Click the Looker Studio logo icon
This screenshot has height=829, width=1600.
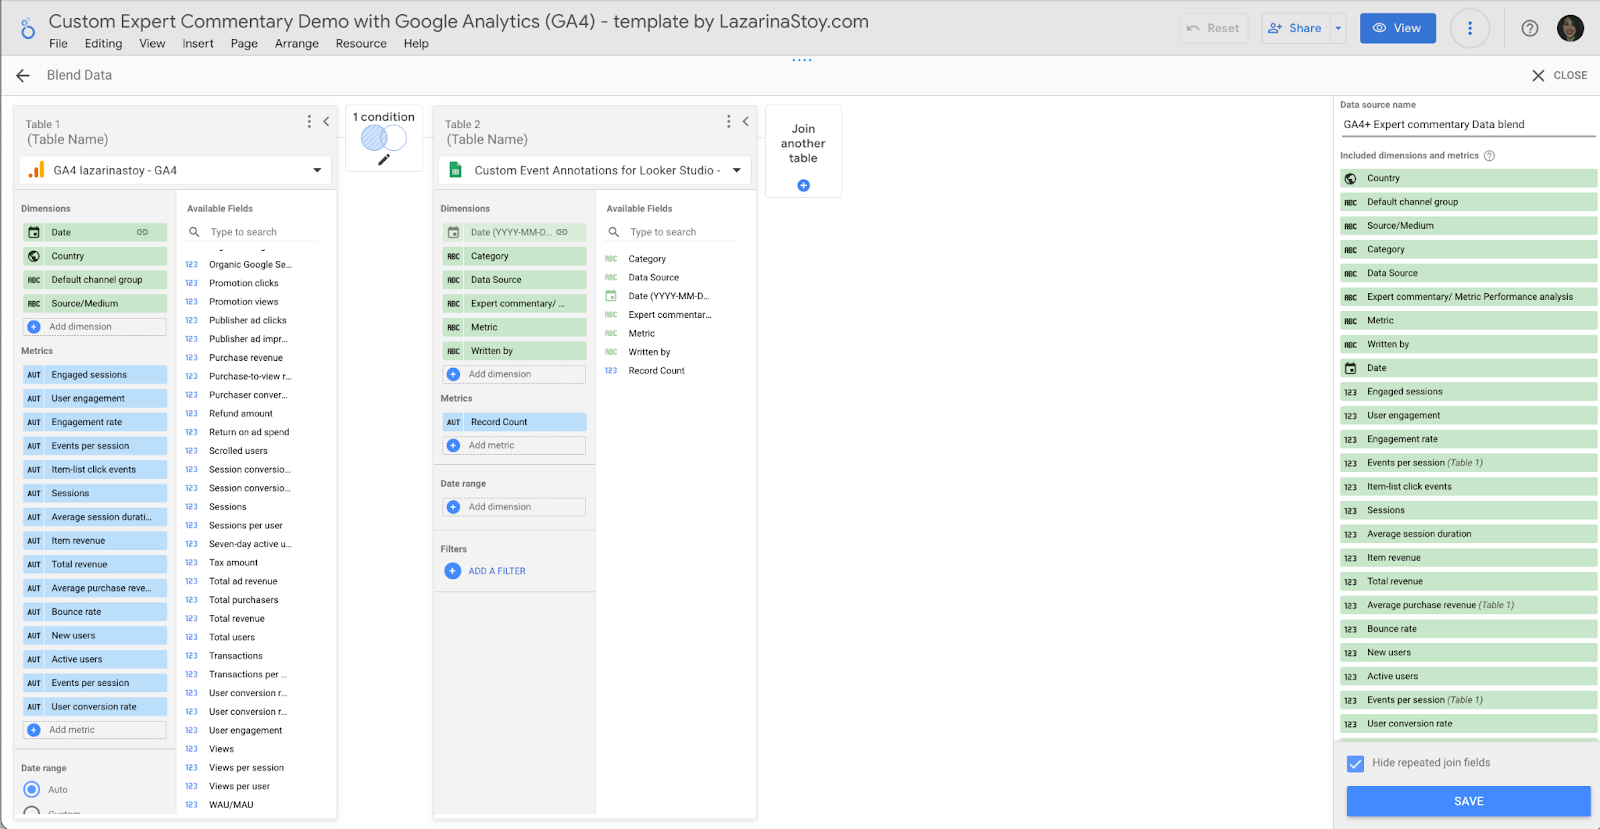[x=27, y=29]
